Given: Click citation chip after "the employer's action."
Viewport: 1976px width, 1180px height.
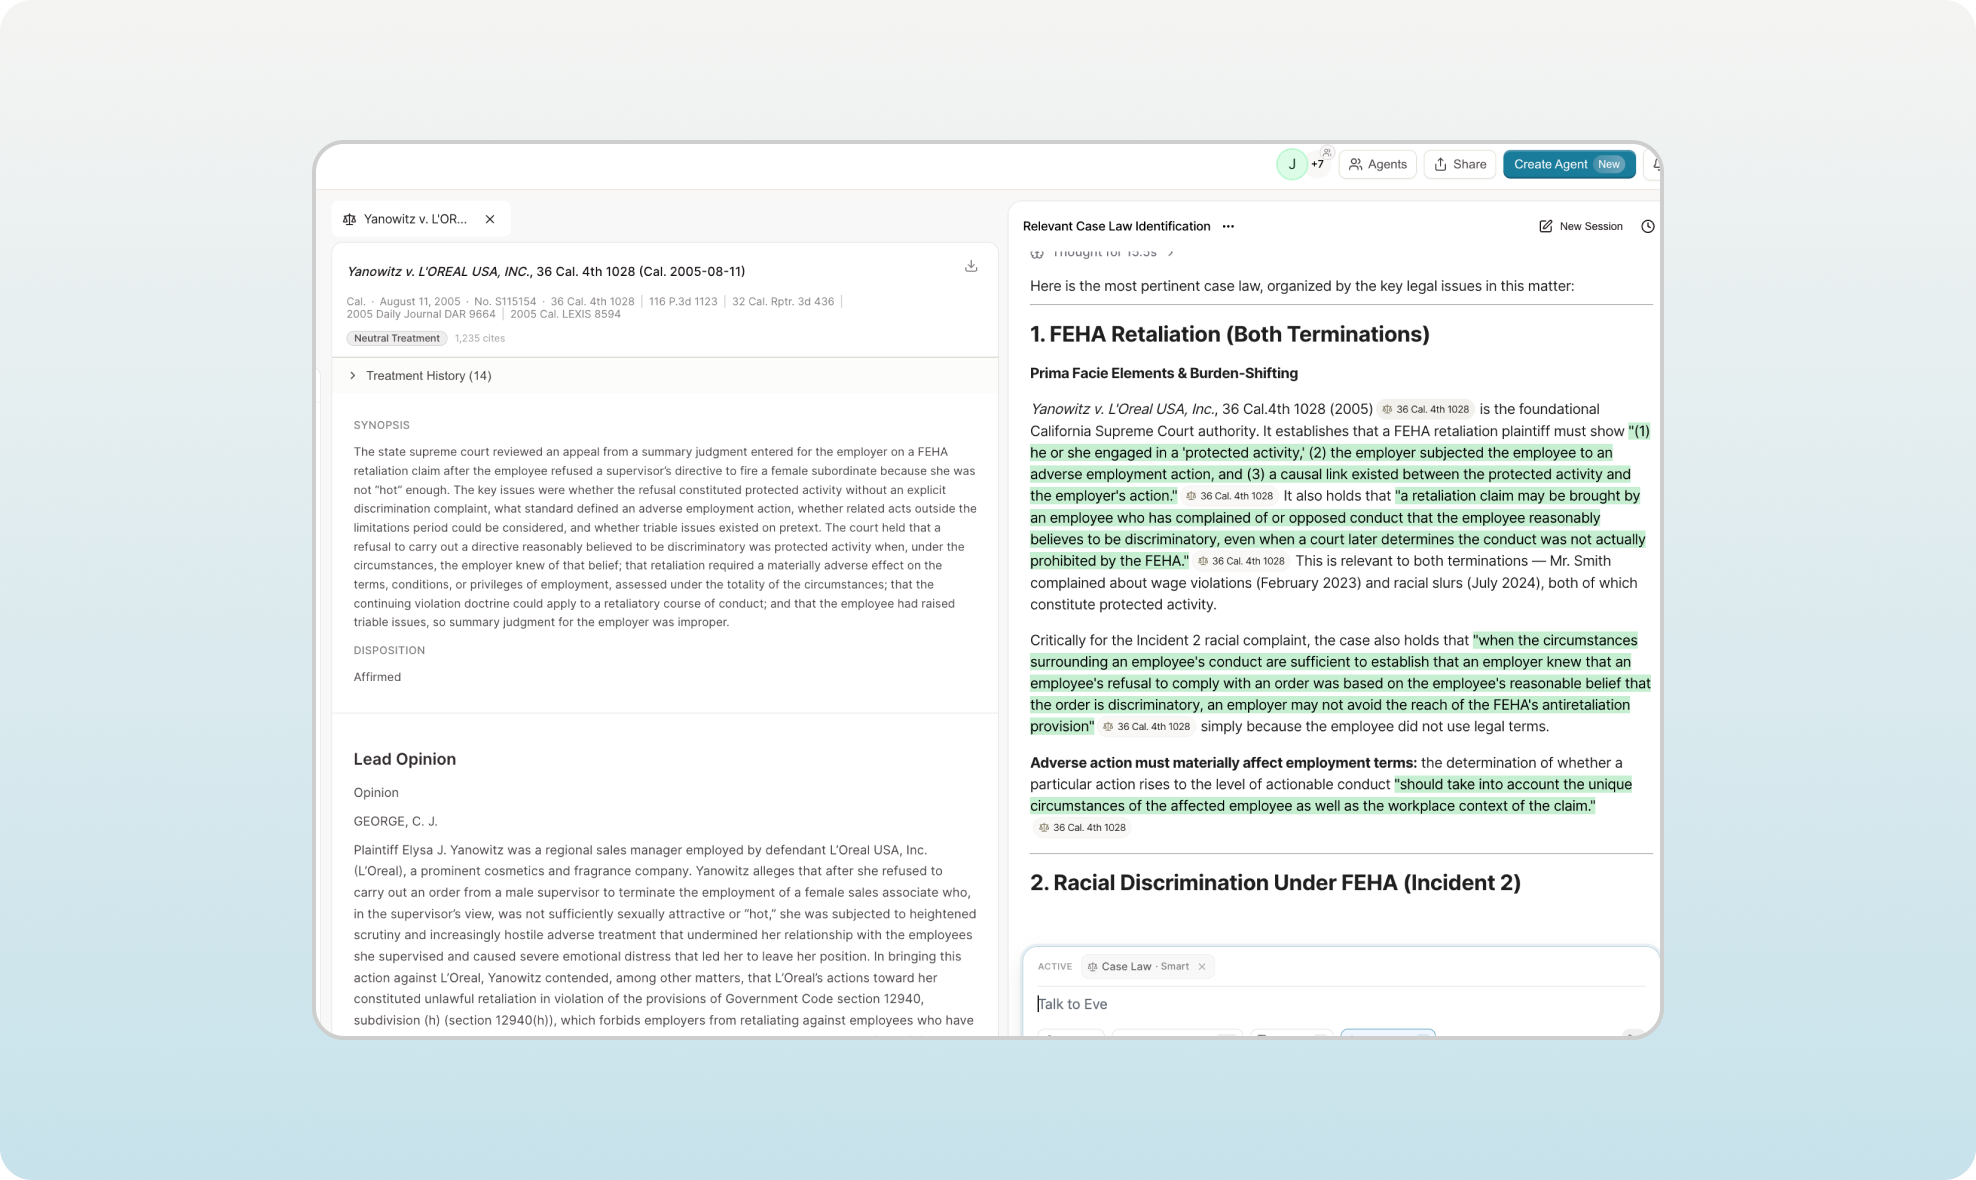Looking at the screenshot, I should [1229, 496].
